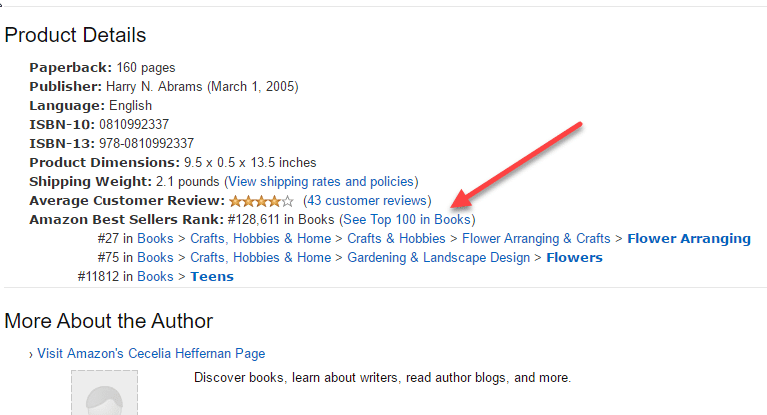The height and width of the screenshot is (415, 767).
Task: Select Books link in the #11812 rank row
Action: [x=155, y=277]
